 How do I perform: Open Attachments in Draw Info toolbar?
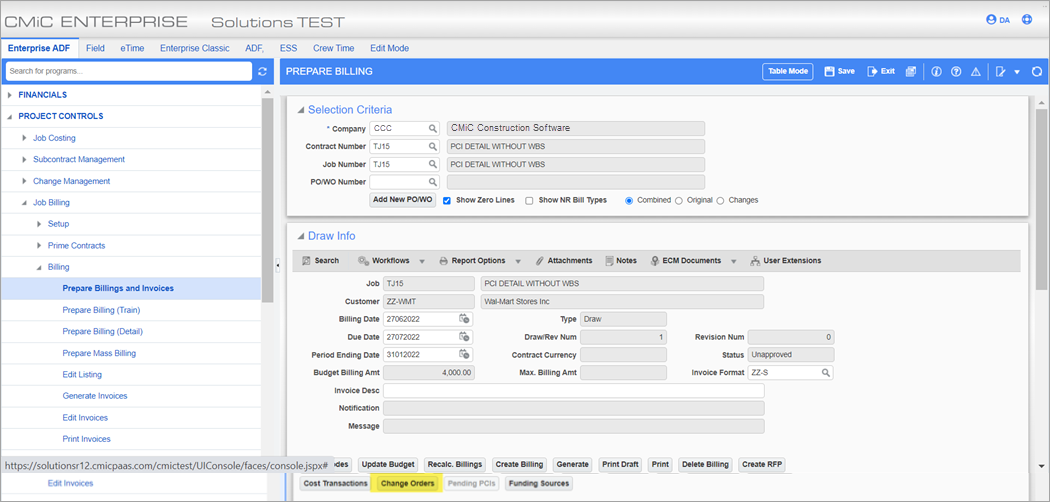point(564,260)
